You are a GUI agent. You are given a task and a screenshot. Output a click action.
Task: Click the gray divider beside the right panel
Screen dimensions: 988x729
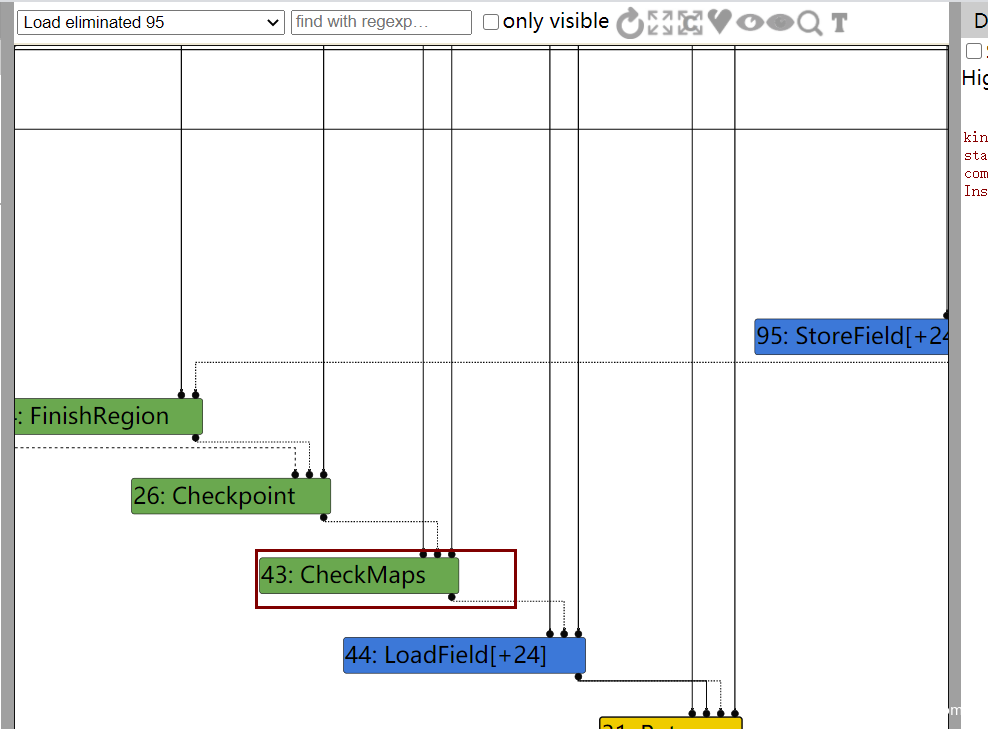click(955, 365)
